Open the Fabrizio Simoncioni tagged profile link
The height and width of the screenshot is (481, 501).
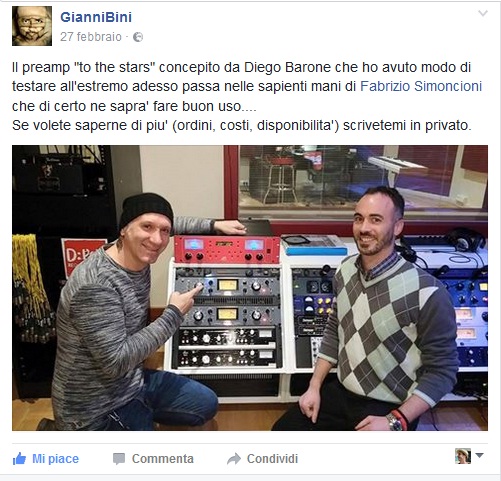(x=421, y=86)
